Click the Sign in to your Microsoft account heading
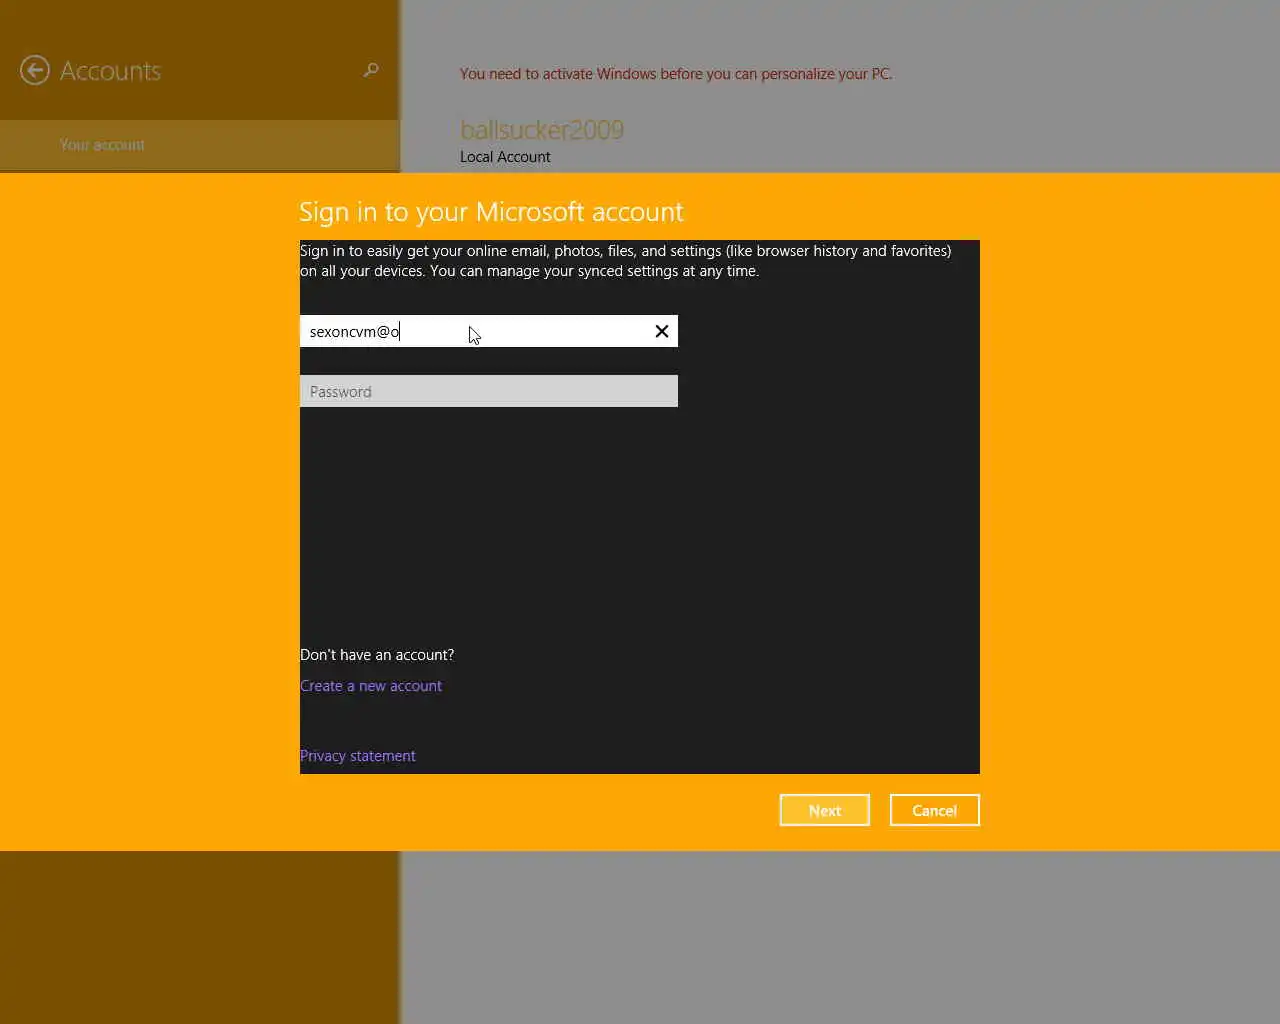The image size is (1280, 1024). pyautogui.click(x=491, y=212)
